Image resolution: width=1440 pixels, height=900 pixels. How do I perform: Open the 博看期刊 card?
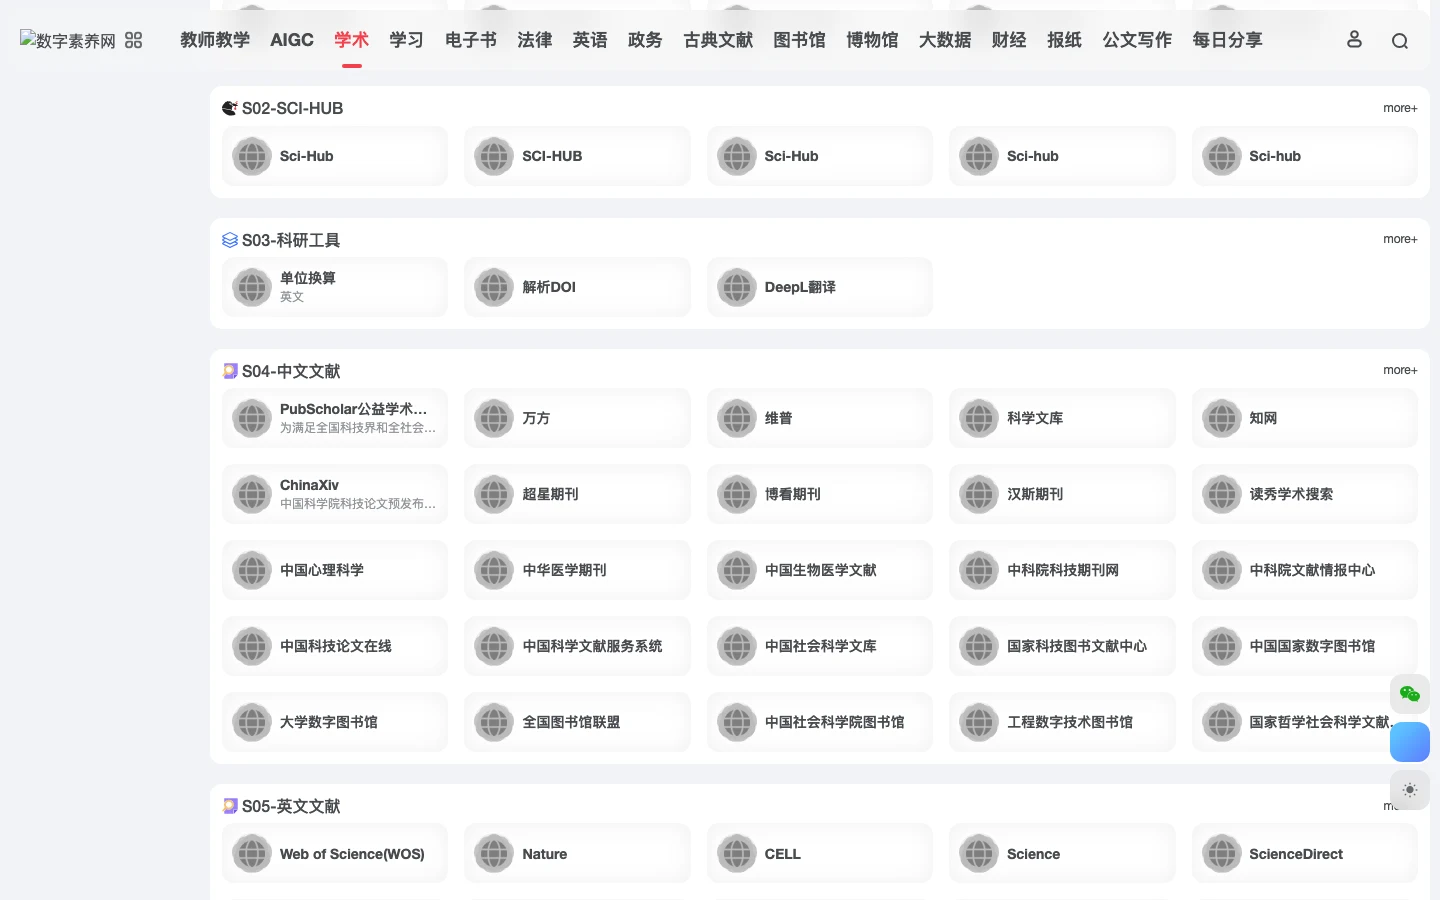click(x=820, y=494)
